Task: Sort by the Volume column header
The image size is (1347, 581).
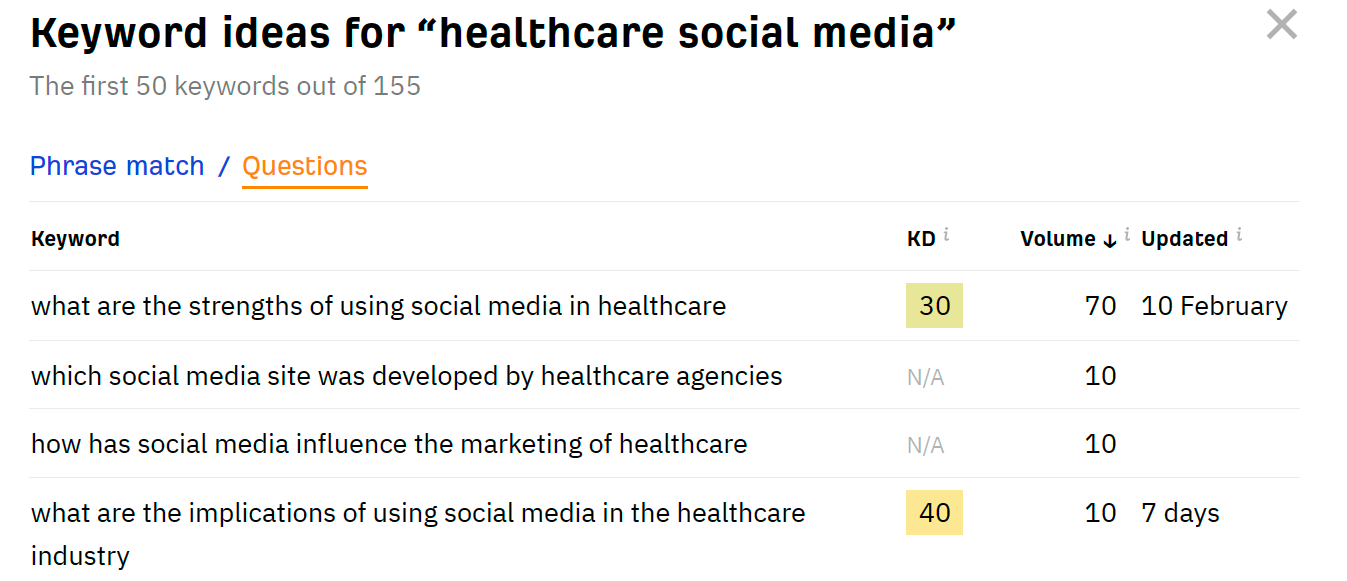Action: tap(1057, 239)
